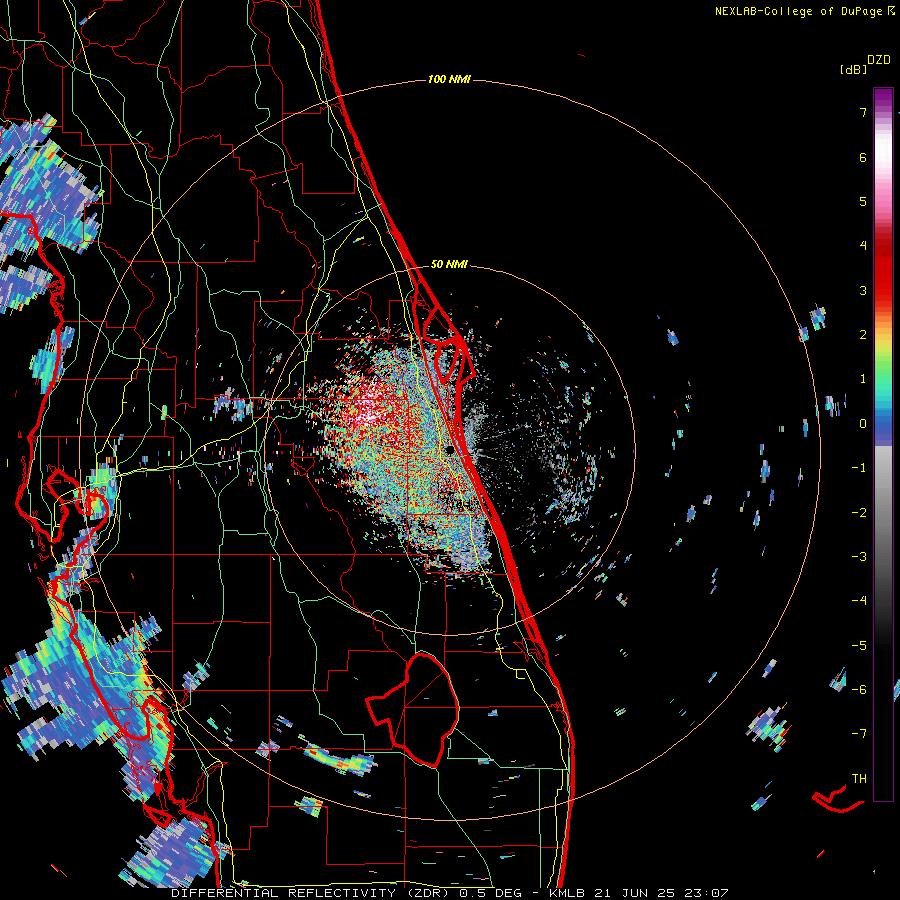
Task: Click the TH label on color scale
Action: [x=859, y=779]
